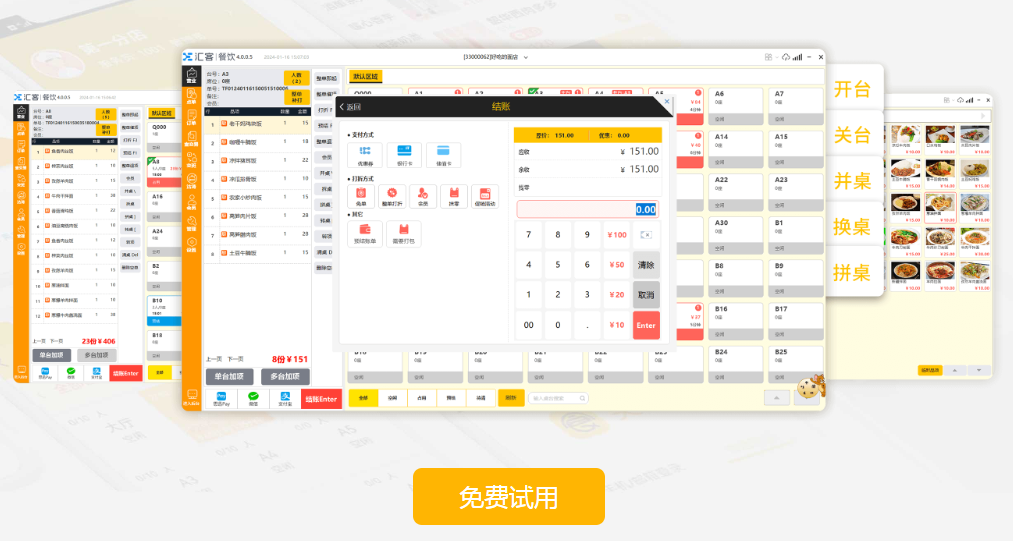Select the 全部 table filter tab
Screen dimensions: 1013x541
click(364, 398)
